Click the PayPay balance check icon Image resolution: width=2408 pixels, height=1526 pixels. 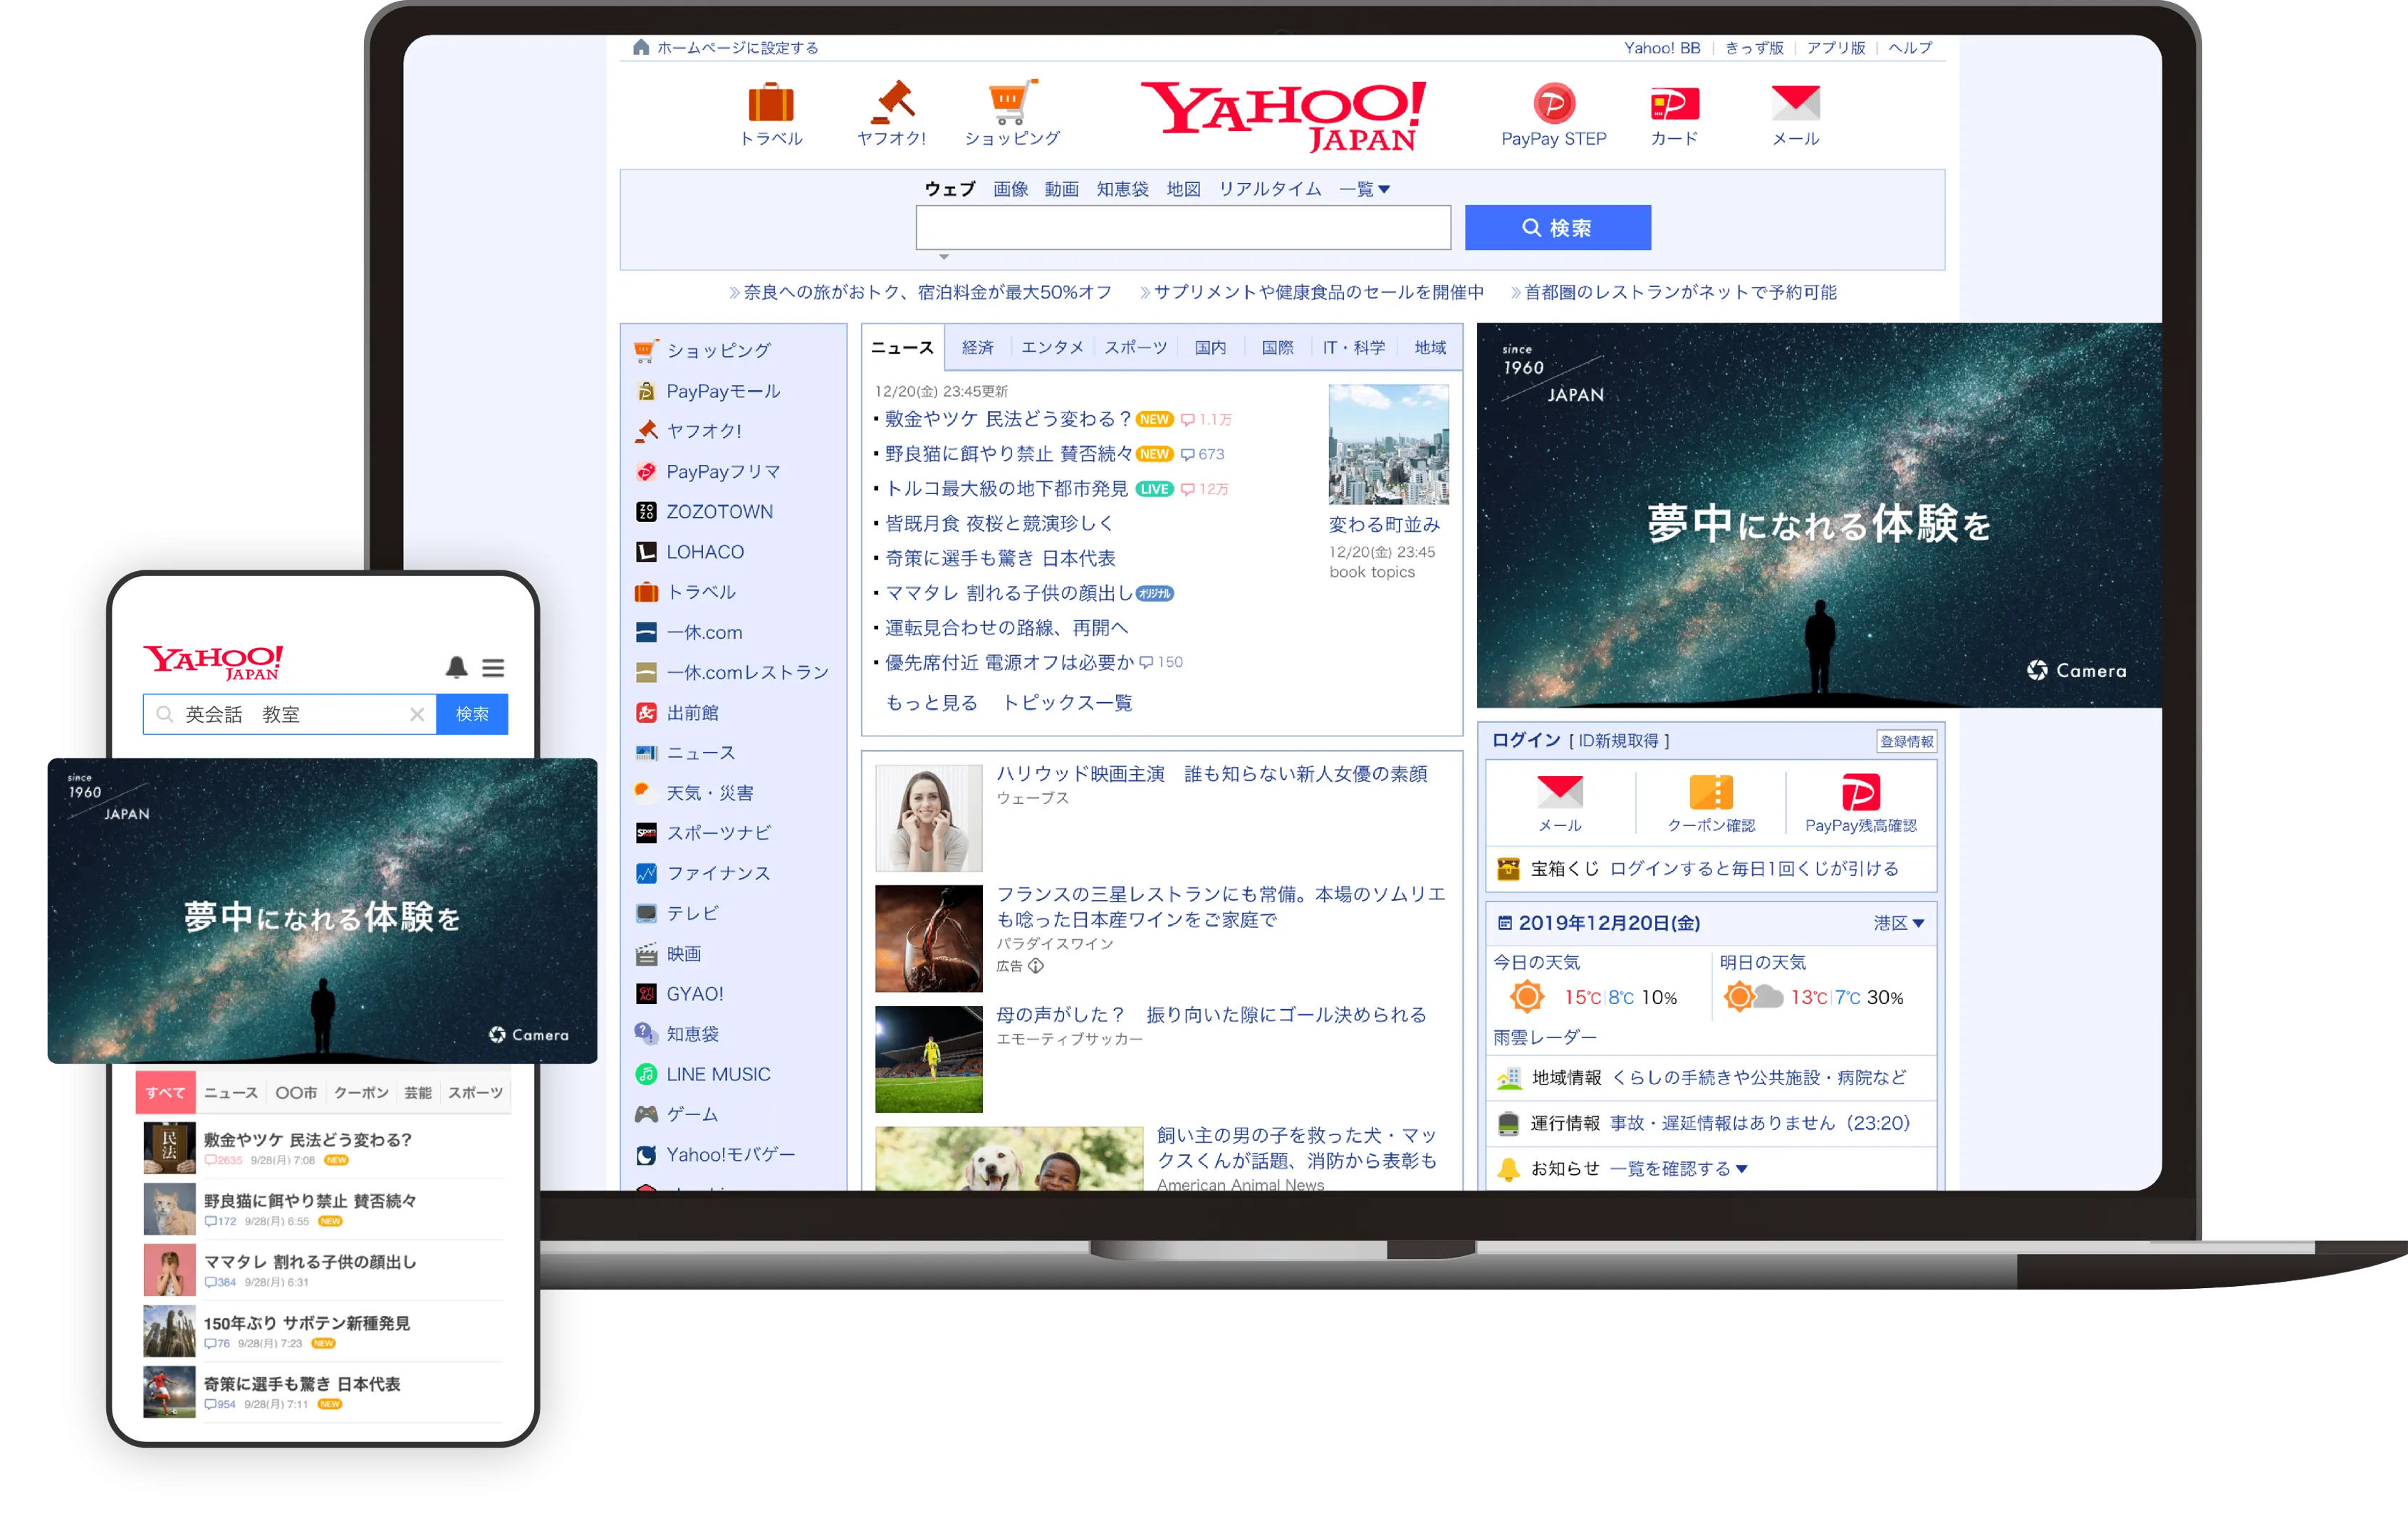(x=1860, y=793)
